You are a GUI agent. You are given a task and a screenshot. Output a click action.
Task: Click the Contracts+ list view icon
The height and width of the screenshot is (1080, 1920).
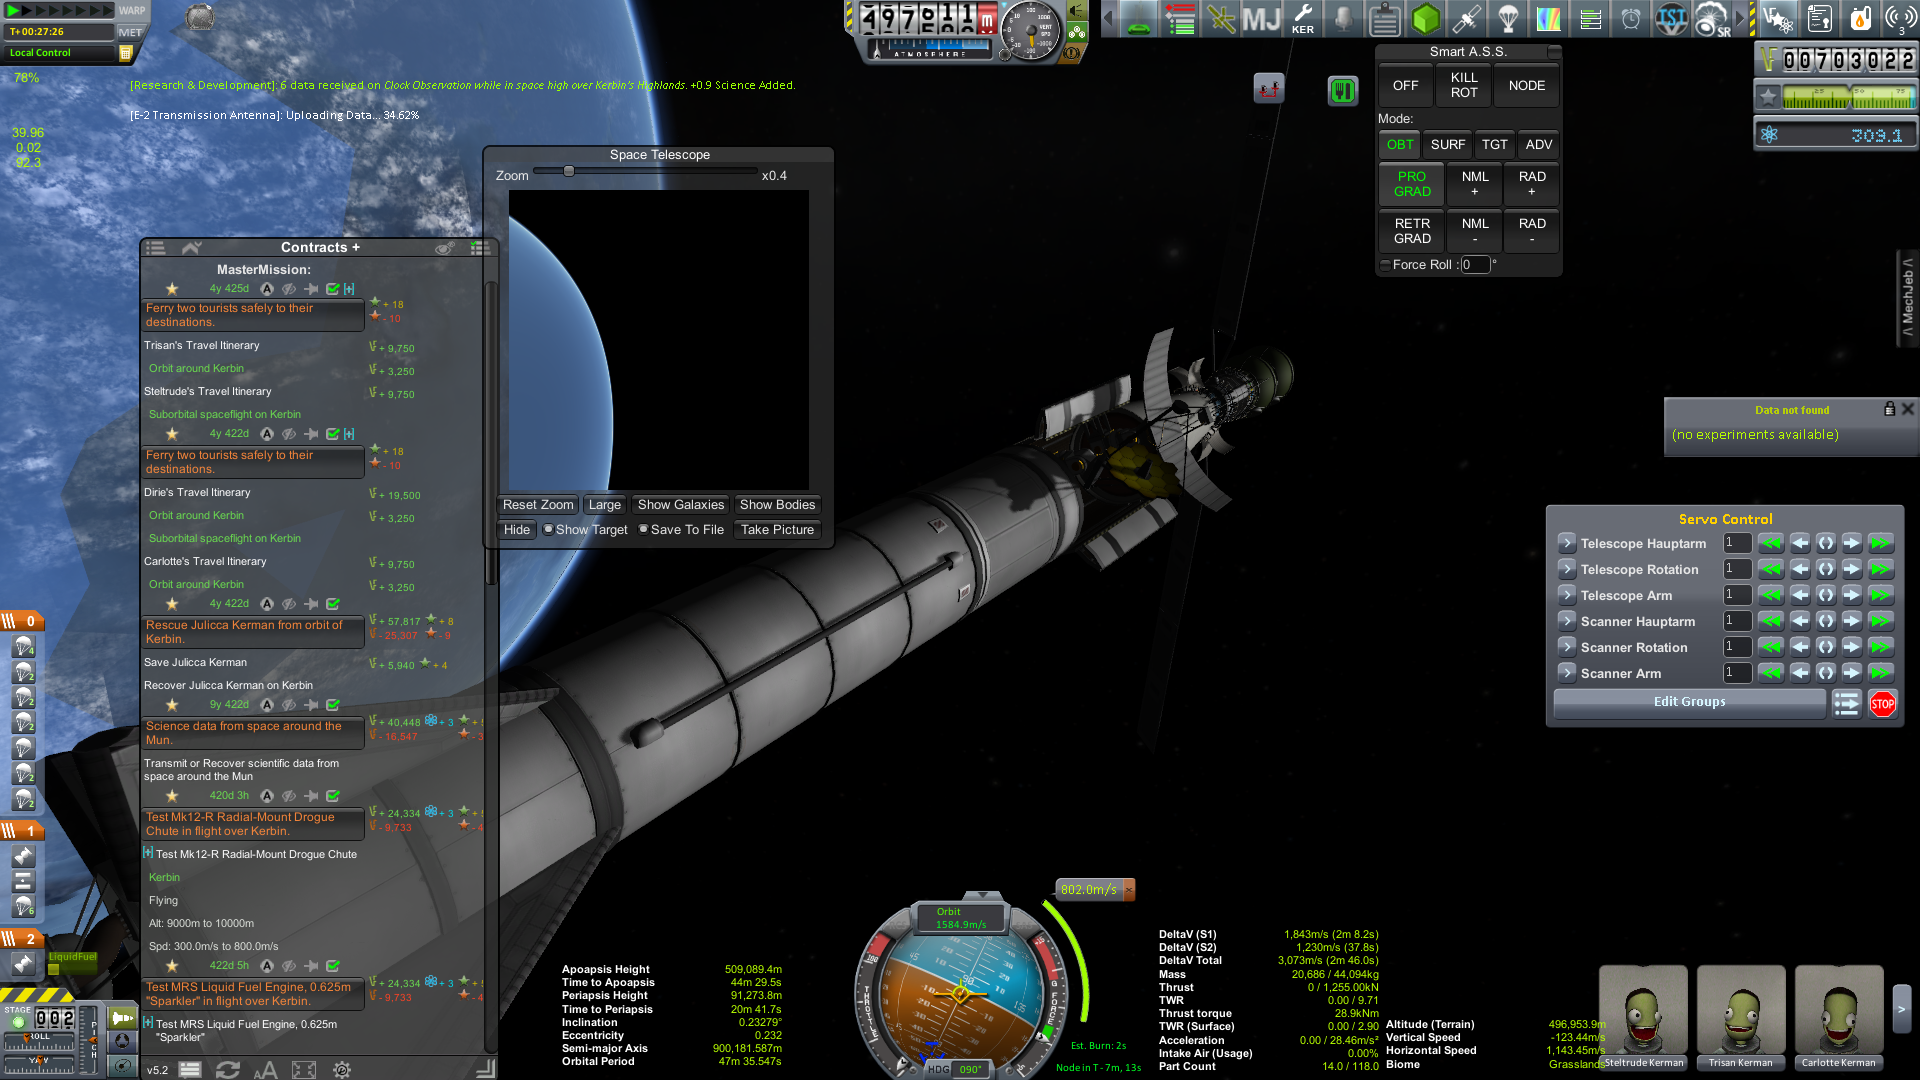[155, 248]
